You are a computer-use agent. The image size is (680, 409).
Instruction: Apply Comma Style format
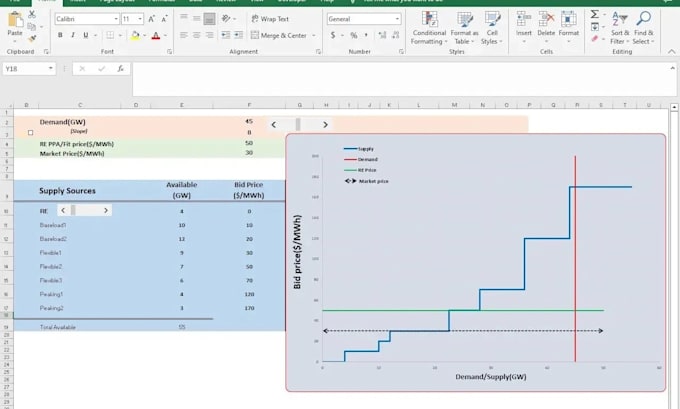point(366,35)
